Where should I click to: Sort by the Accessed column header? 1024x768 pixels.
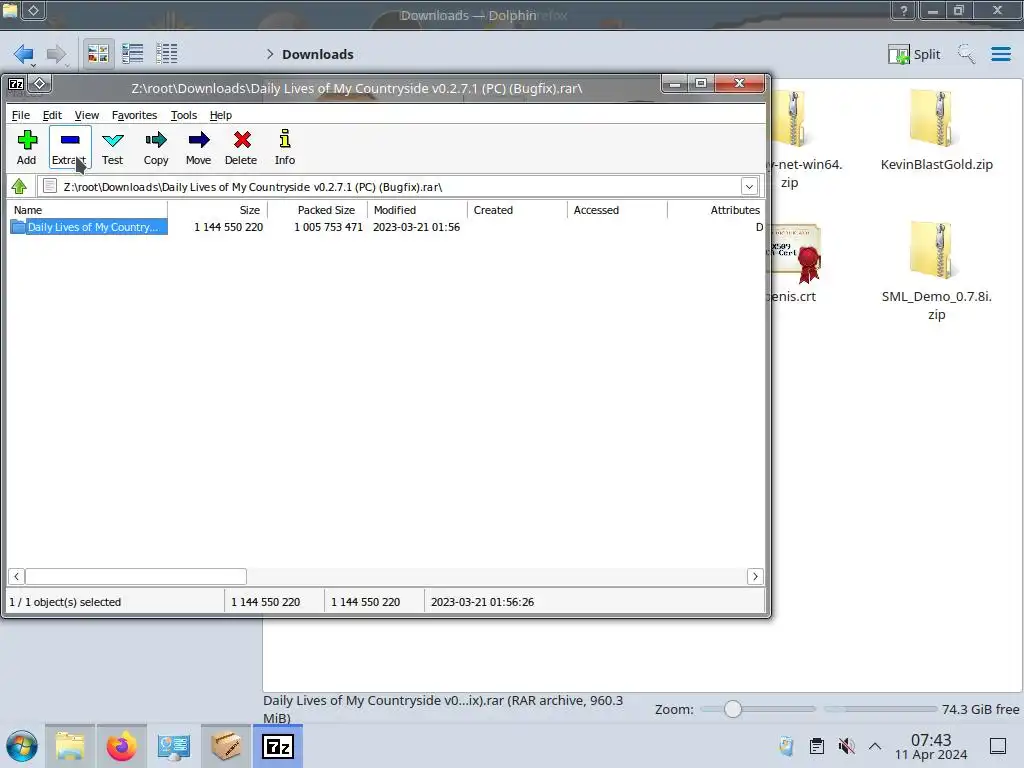(617, 210)
